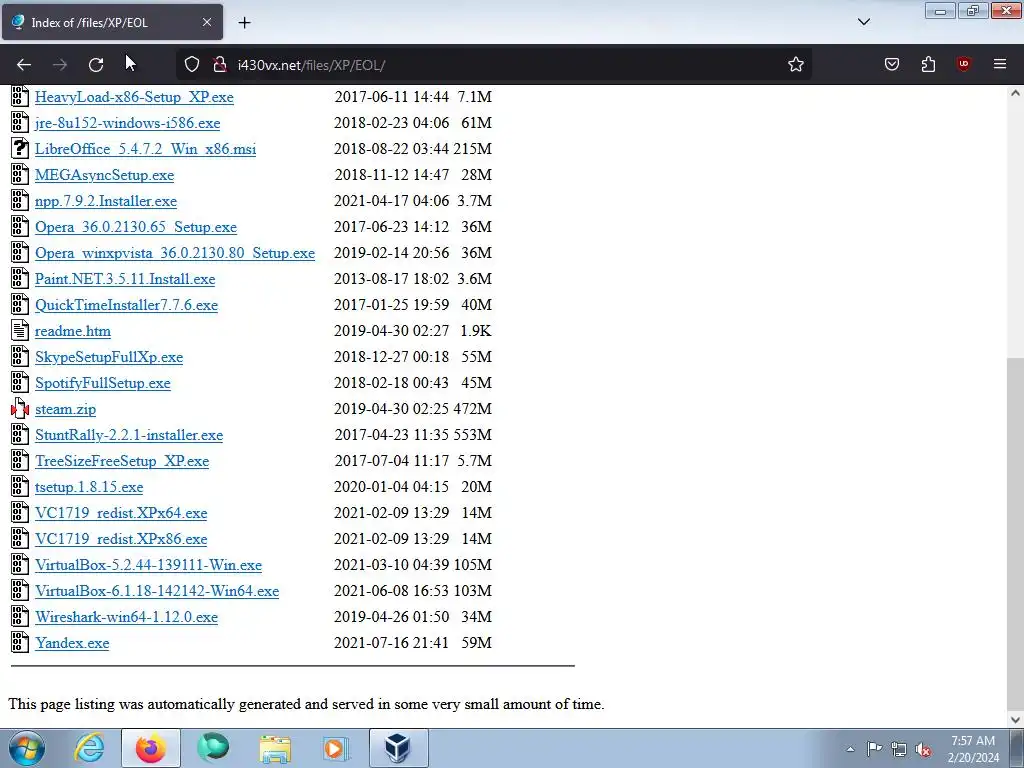Image resolution: width=1024 pixels, height=768 pixels.
Task: Click the Yandex.exe link
Action: point(72,643)
